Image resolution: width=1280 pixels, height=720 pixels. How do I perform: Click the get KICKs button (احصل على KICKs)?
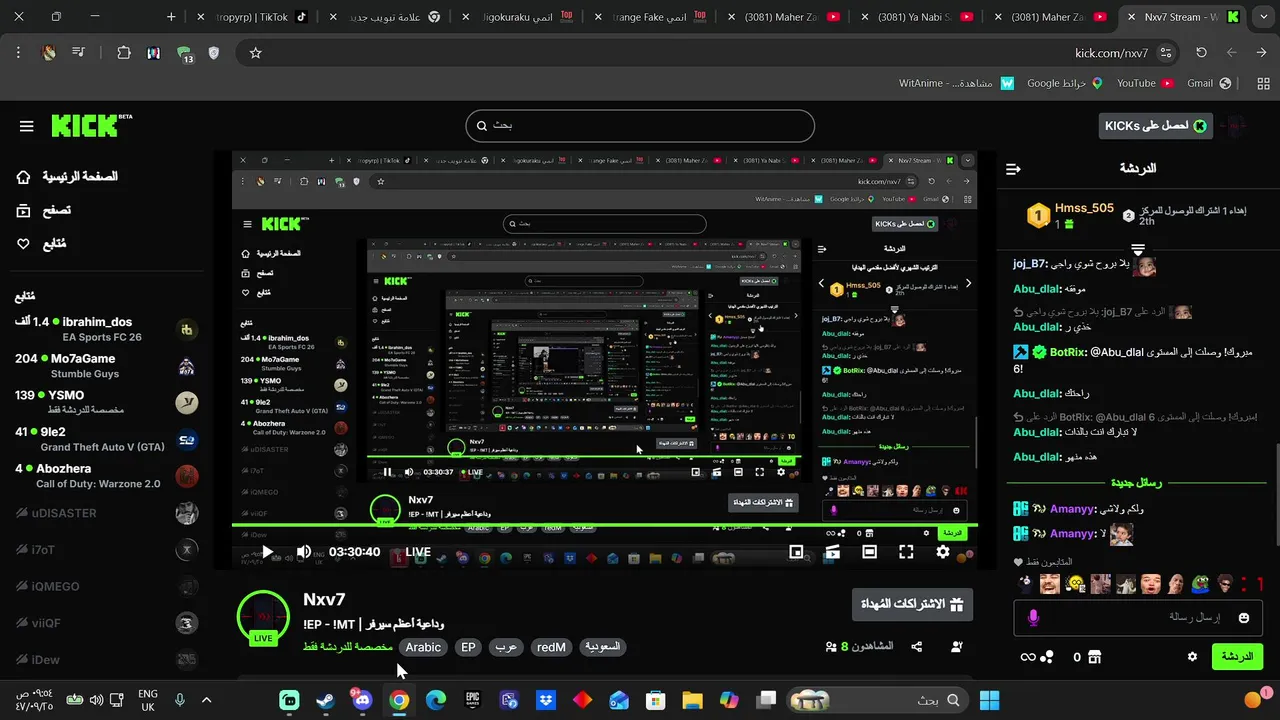[1156, 126]
